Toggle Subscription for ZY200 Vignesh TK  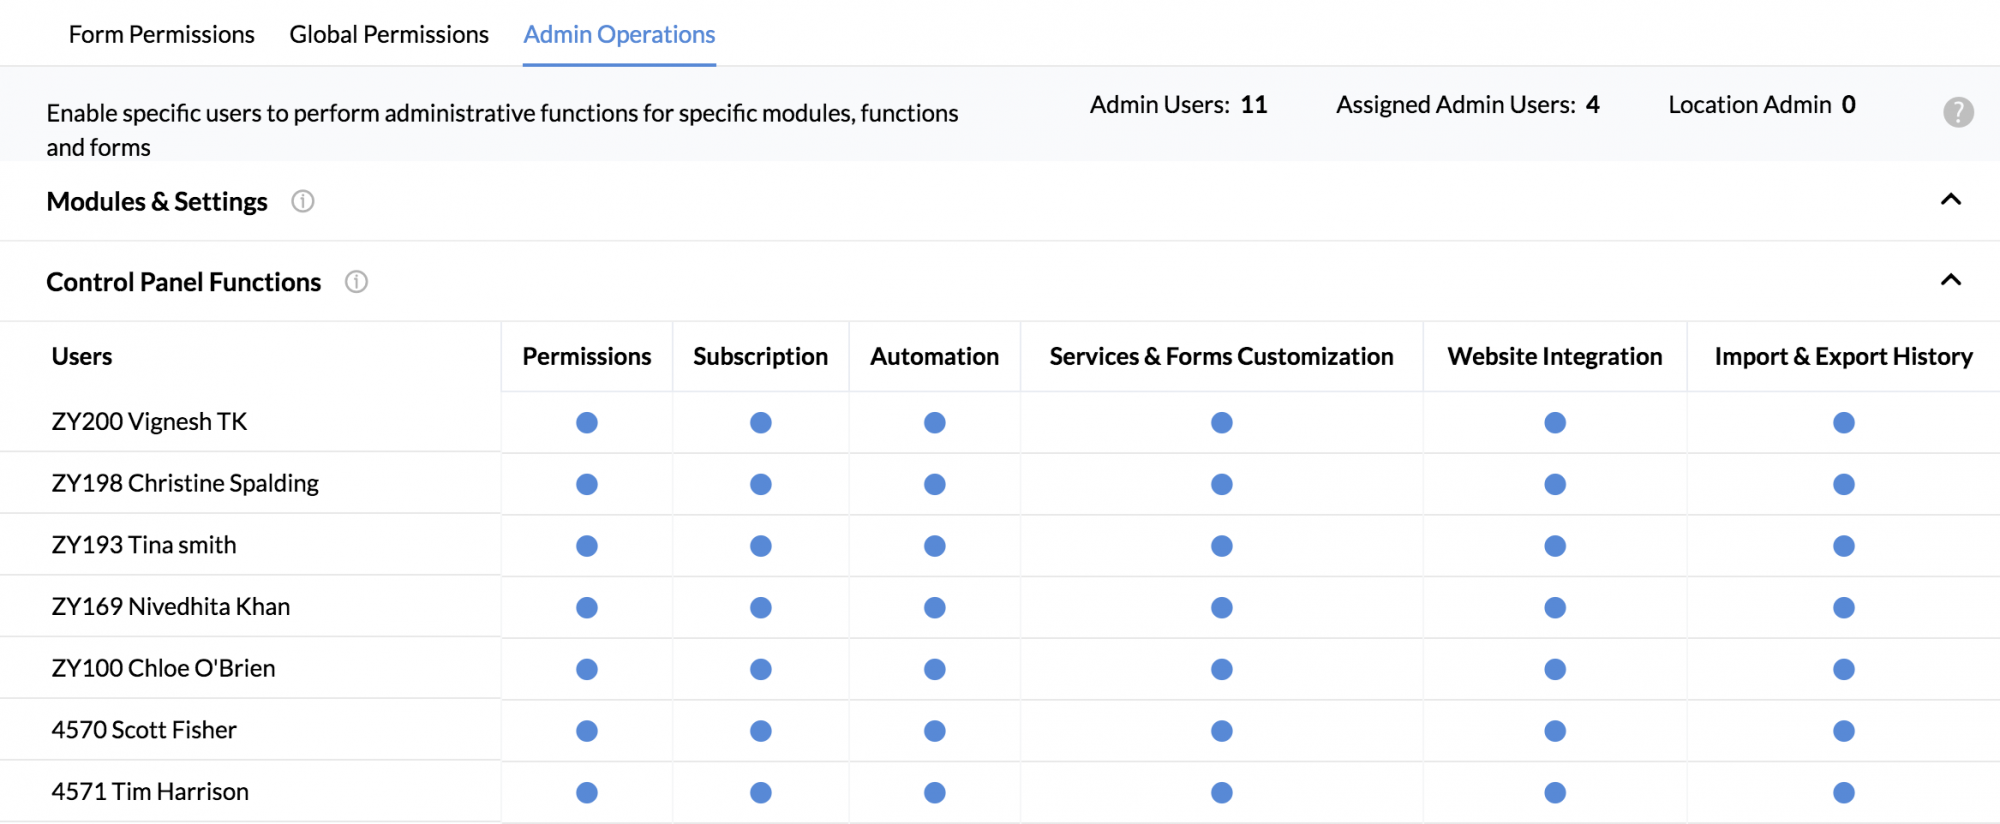761,423
